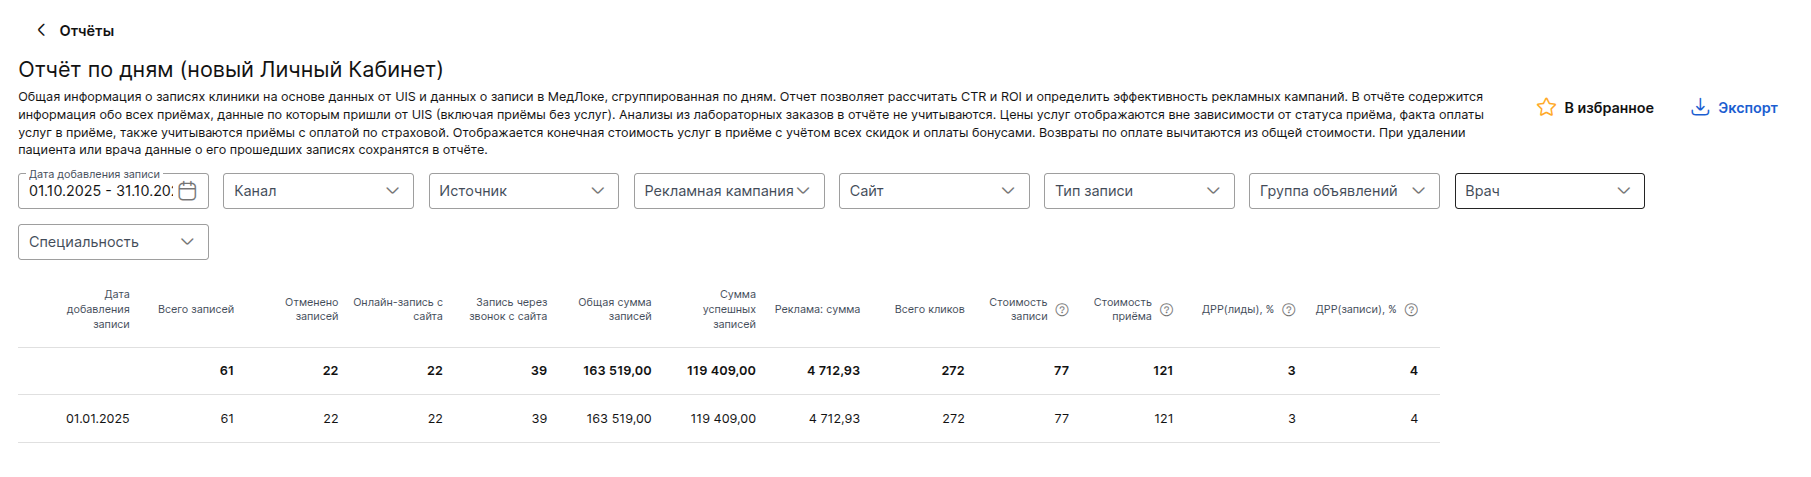Open the calendar icon in date field

pos(187,191)
